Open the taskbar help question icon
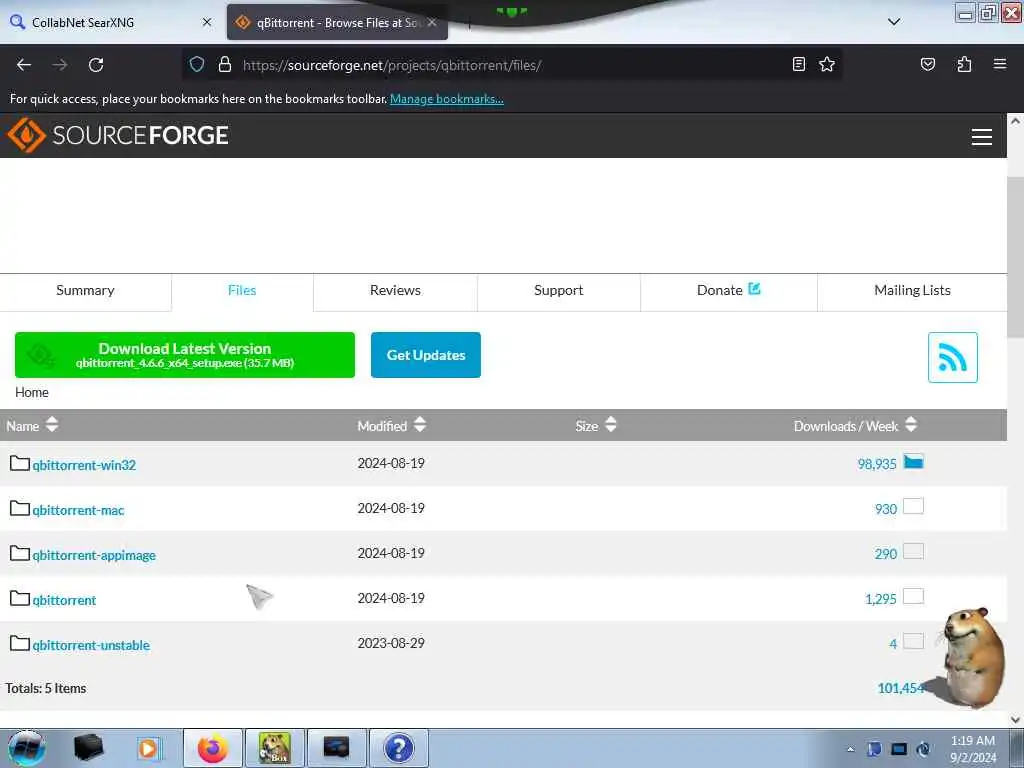Screen dimensions: 1024x768 click(x=399, y=748)
